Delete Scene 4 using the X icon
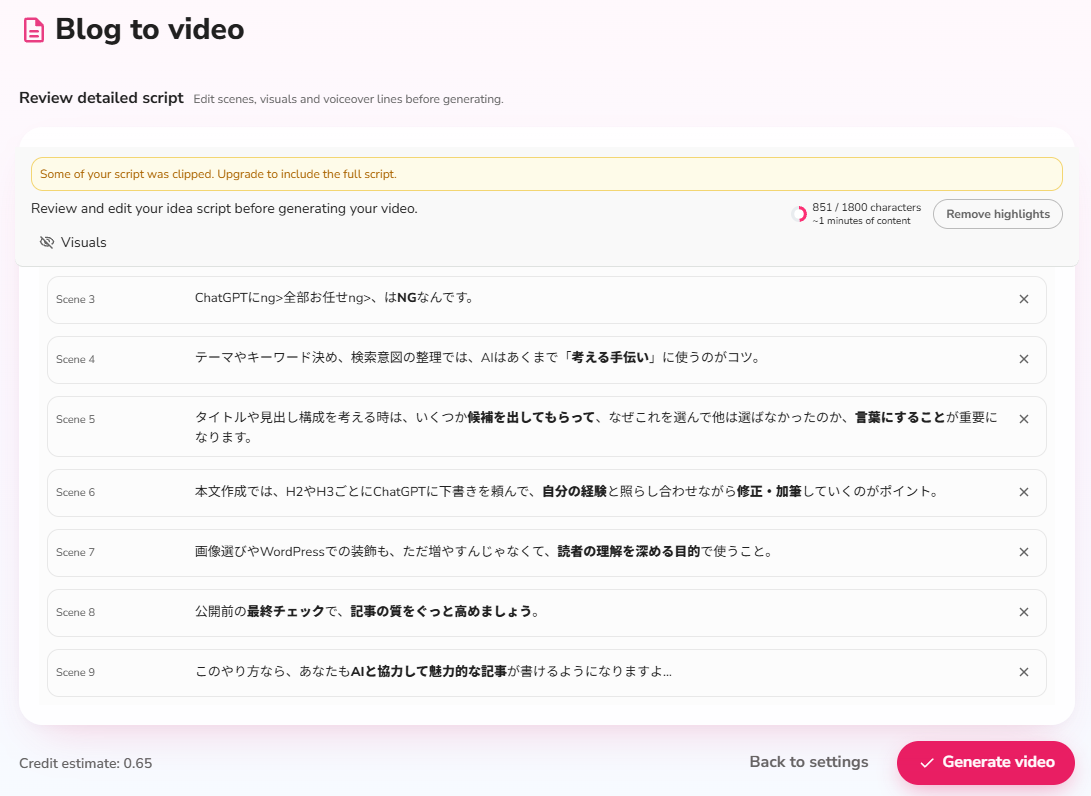 pyautogui.click(x=1024, y=359)
